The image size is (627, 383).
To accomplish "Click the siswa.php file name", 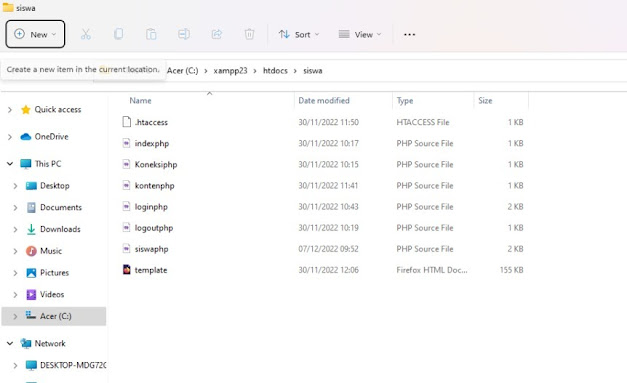I will (x=152, y=249).
